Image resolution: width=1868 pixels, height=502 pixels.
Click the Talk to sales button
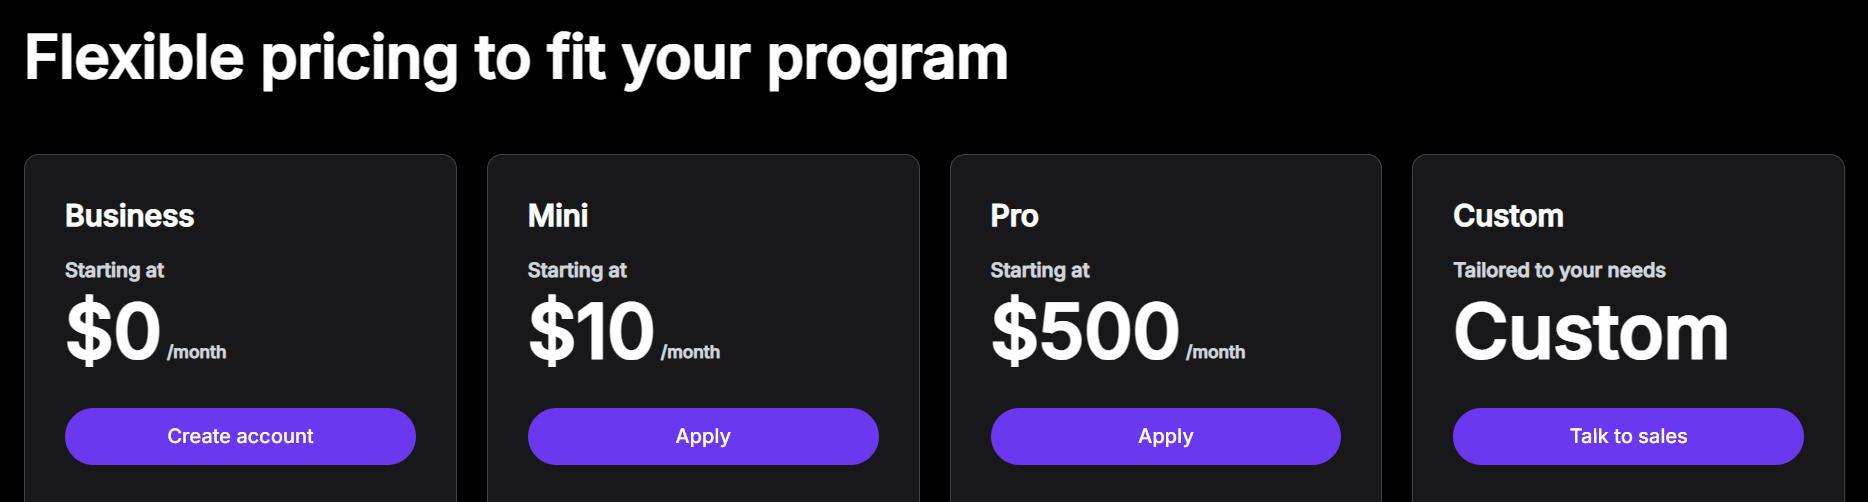point(1628,436)
